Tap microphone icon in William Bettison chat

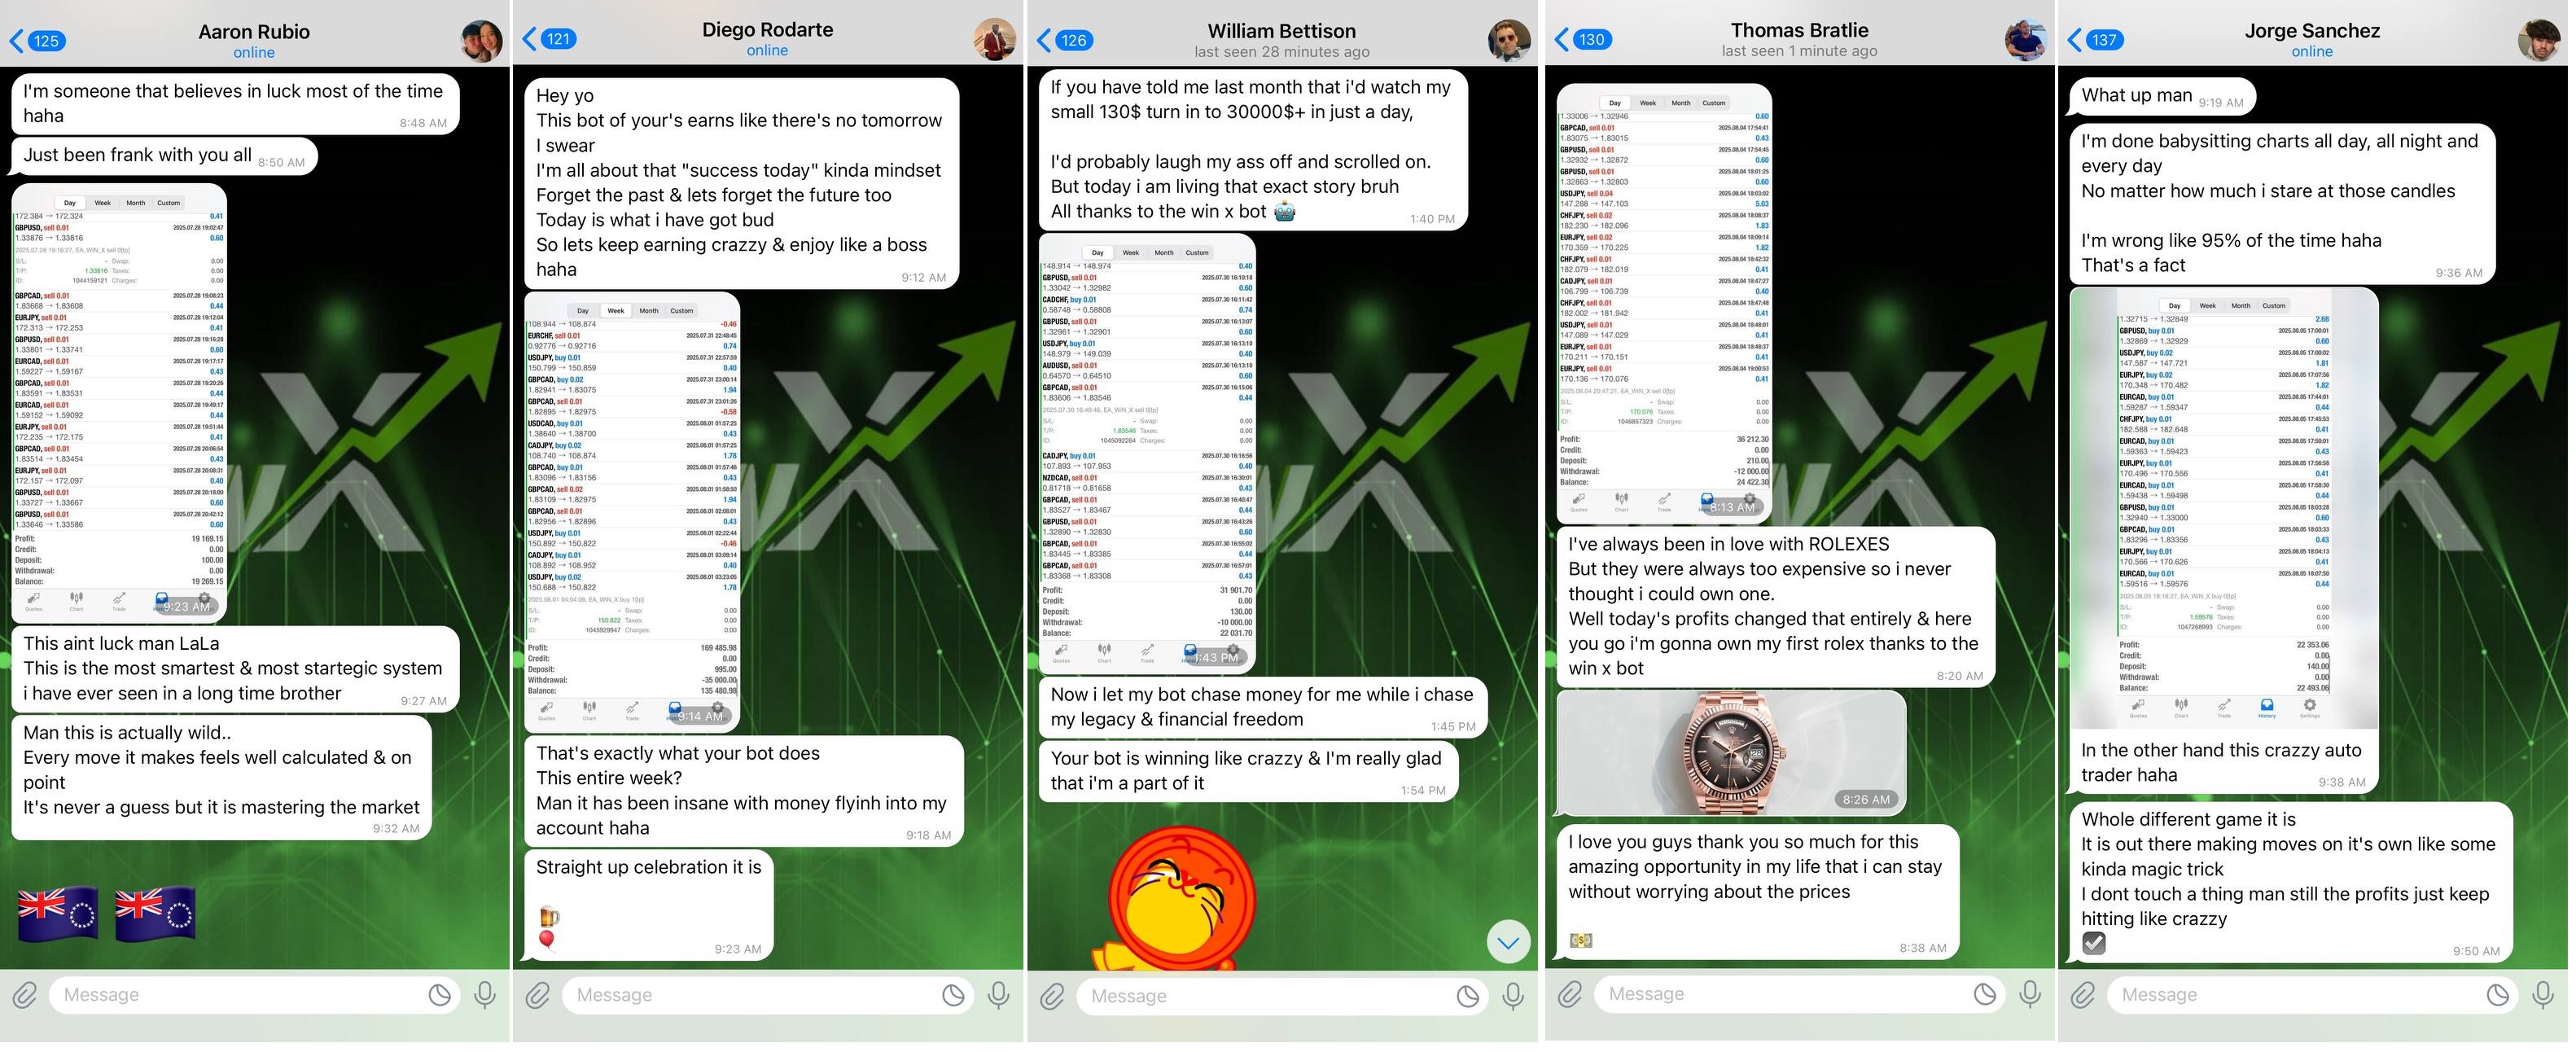pyautogui.click(x=1513, y=997)
